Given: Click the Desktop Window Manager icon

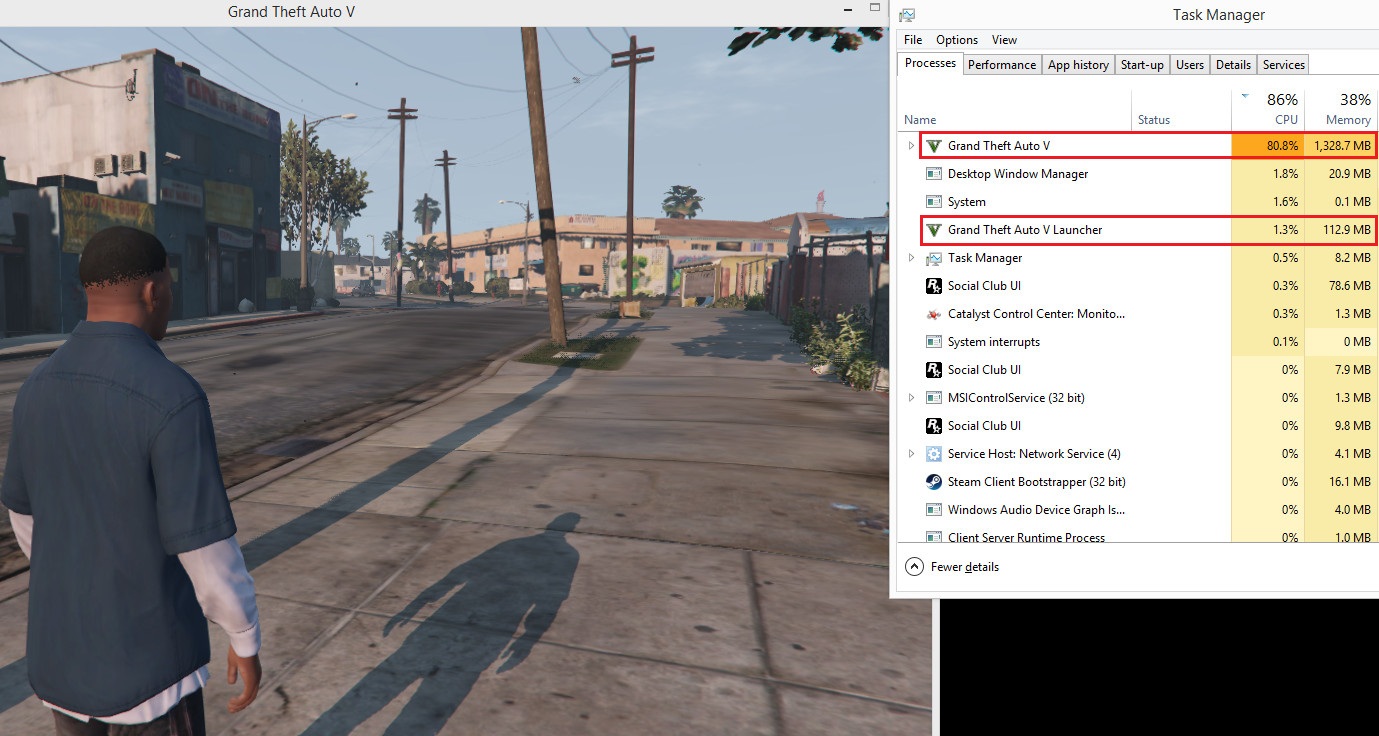Looking at the screenshot, I should (x=934, y=174).
